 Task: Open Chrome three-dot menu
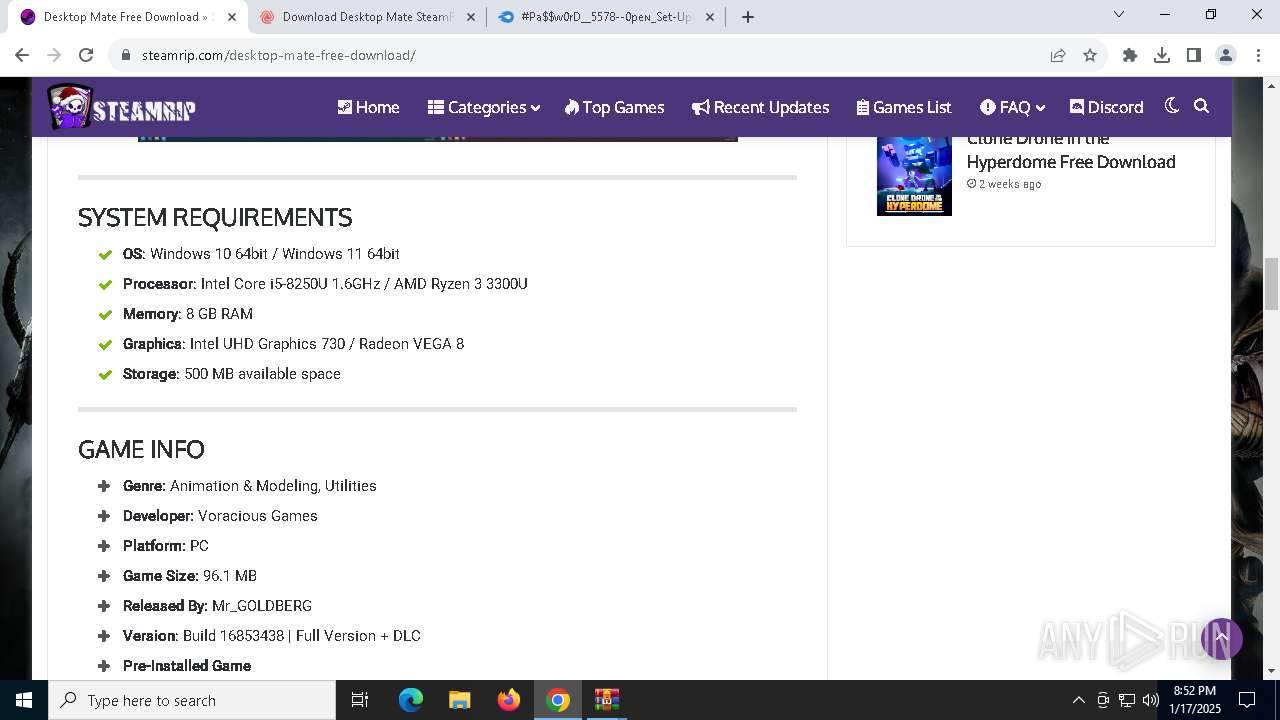(1257, 55)
